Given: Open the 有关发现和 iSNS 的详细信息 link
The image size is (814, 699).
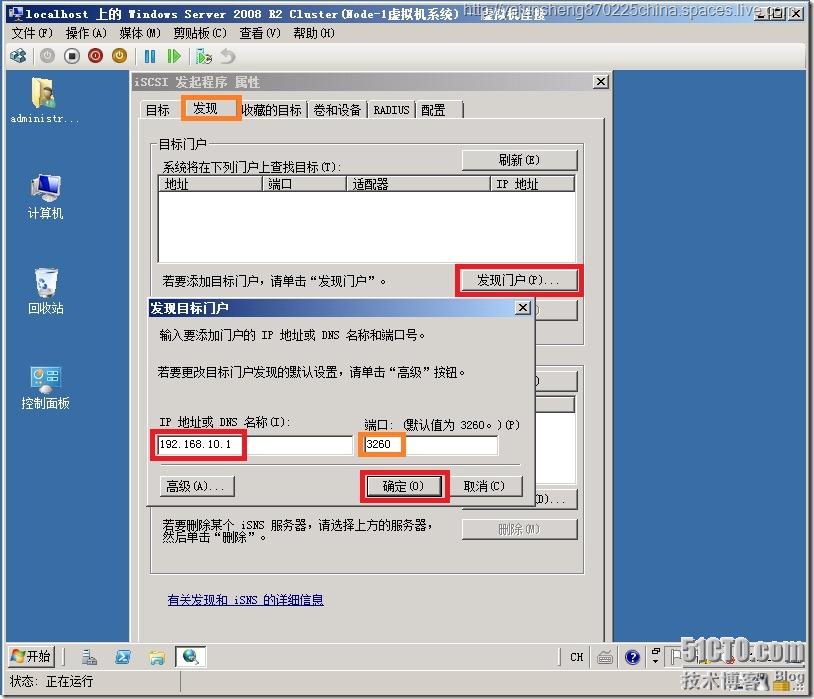Looking at the screenshot, I should (x=246, y=600).
